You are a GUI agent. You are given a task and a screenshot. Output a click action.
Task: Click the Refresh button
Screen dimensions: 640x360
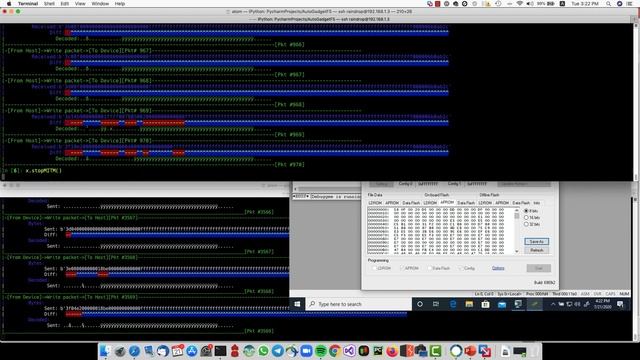point(536,250)
